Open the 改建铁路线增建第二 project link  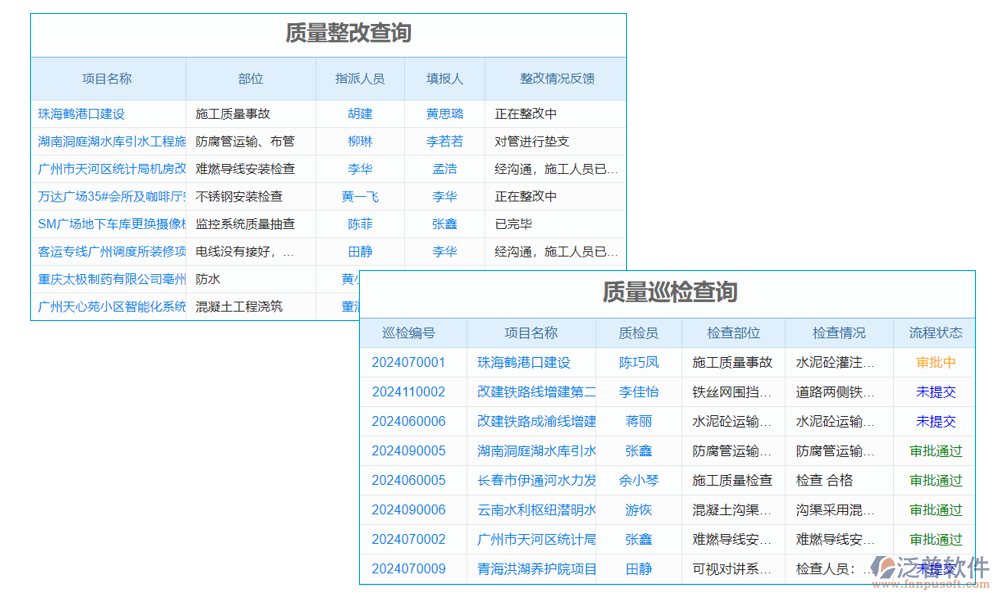tap(531, 392)
